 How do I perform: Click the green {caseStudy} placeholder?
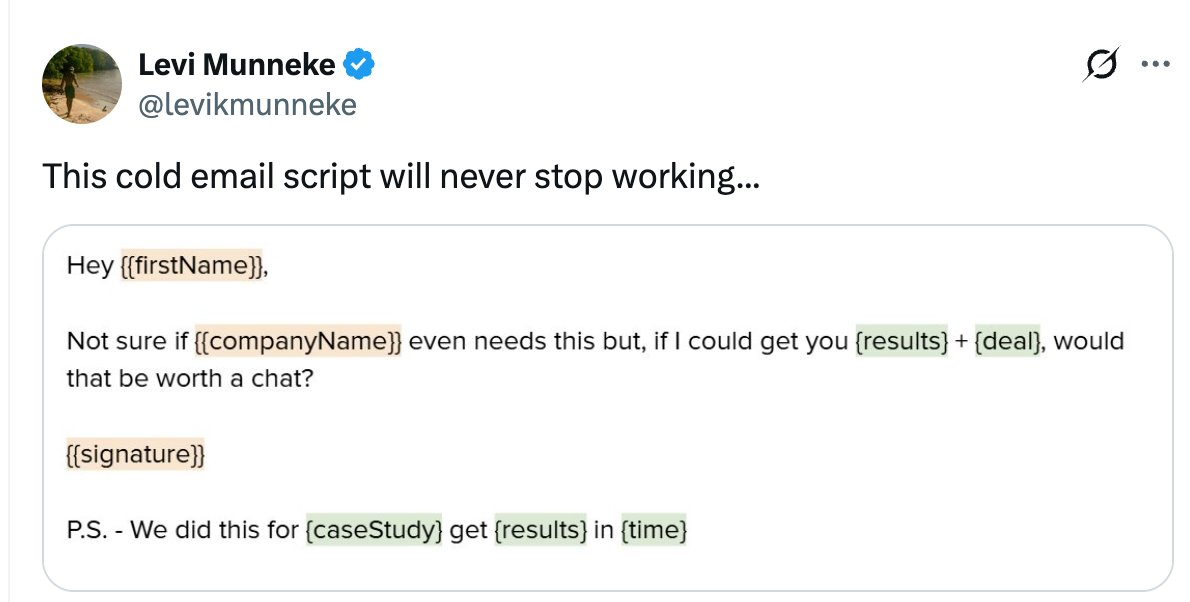click(374, 531)
